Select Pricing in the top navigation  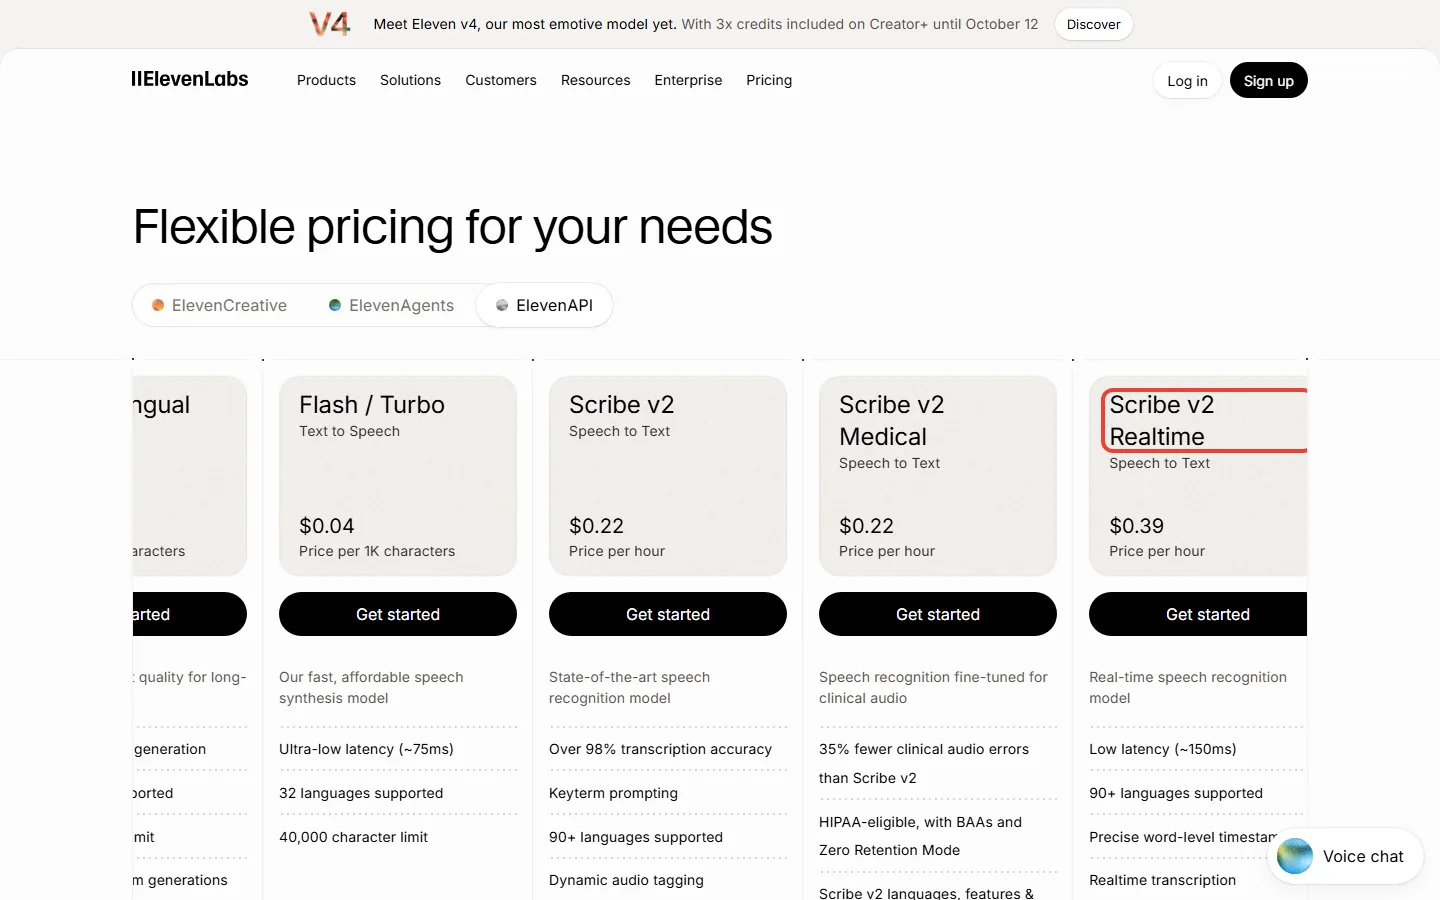769,80
